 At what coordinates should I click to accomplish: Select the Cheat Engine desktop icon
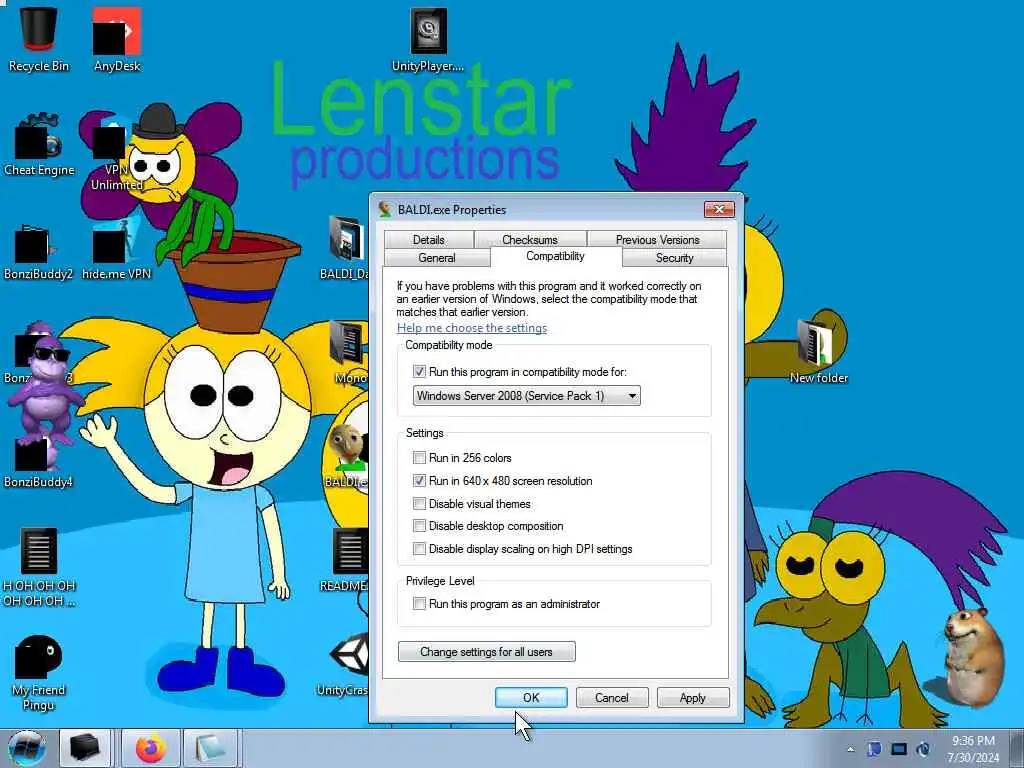point(39,145)
